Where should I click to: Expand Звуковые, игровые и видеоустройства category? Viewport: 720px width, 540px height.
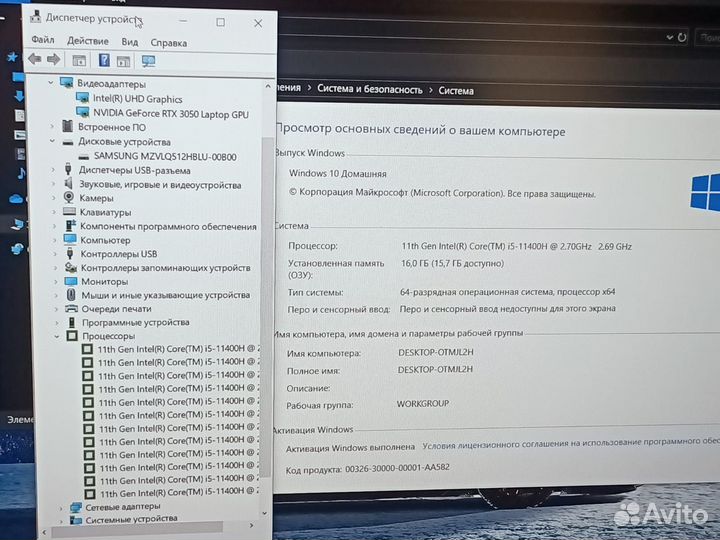[53, 184]
